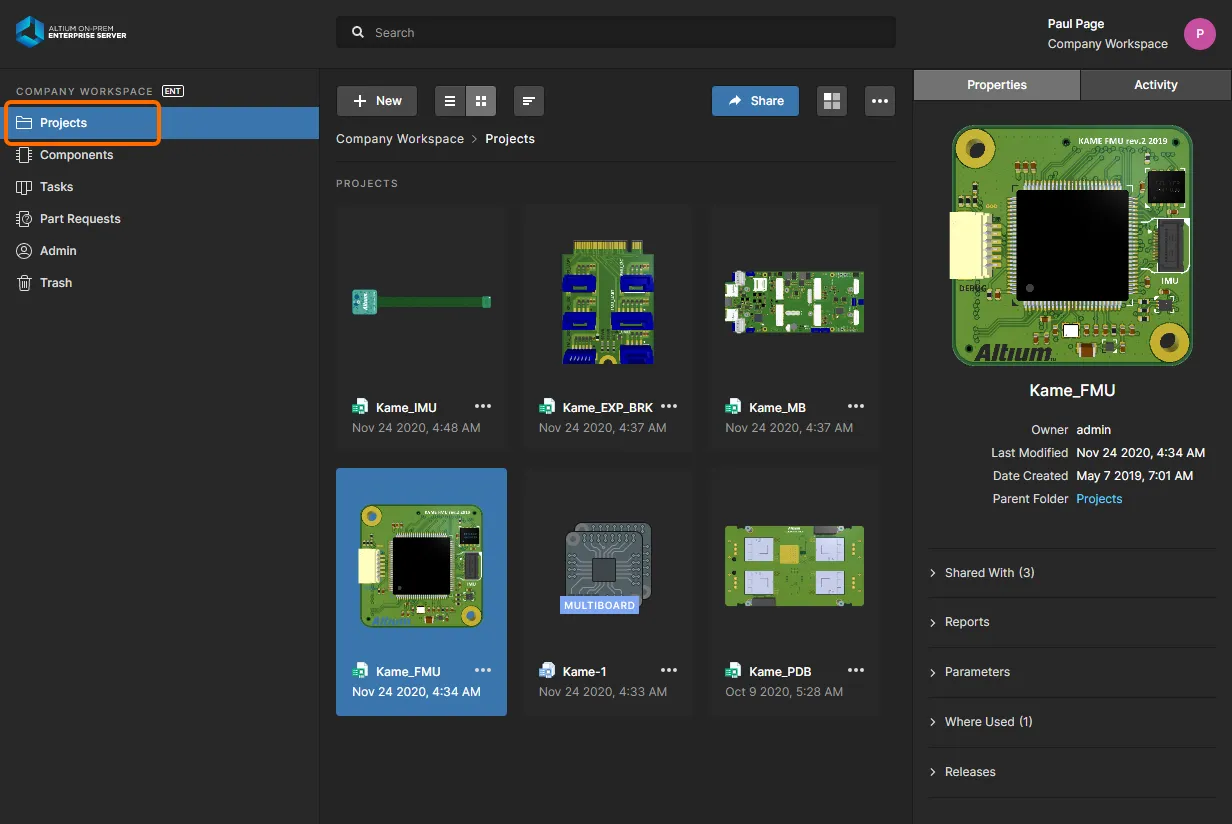
Task: Open the Kame_PDB card's more options menu
Action: click(856, 670)
